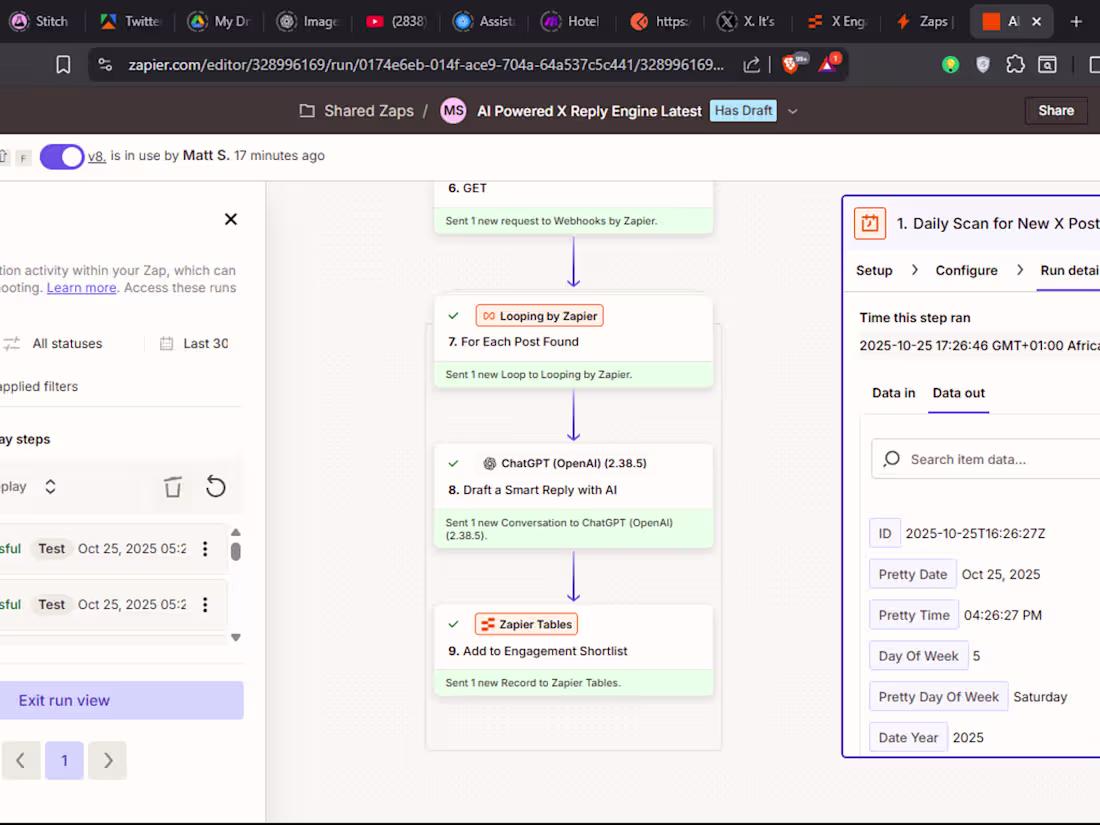Select the Pretty Date label
The width and height of the screenshot is (1100, 825).
click(x=913, y=575)
